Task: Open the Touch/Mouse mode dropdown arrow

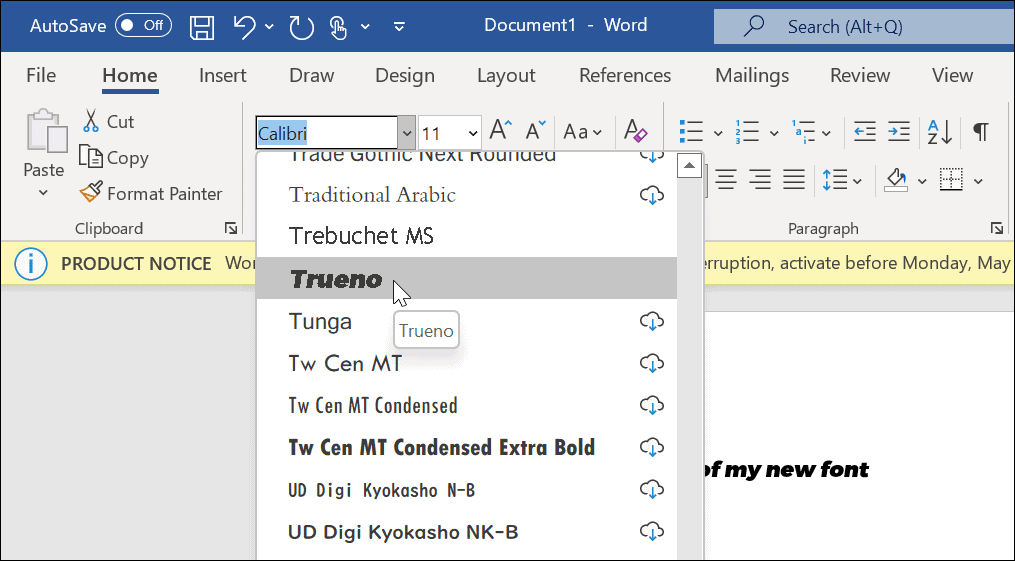Action: coord(365,27)
